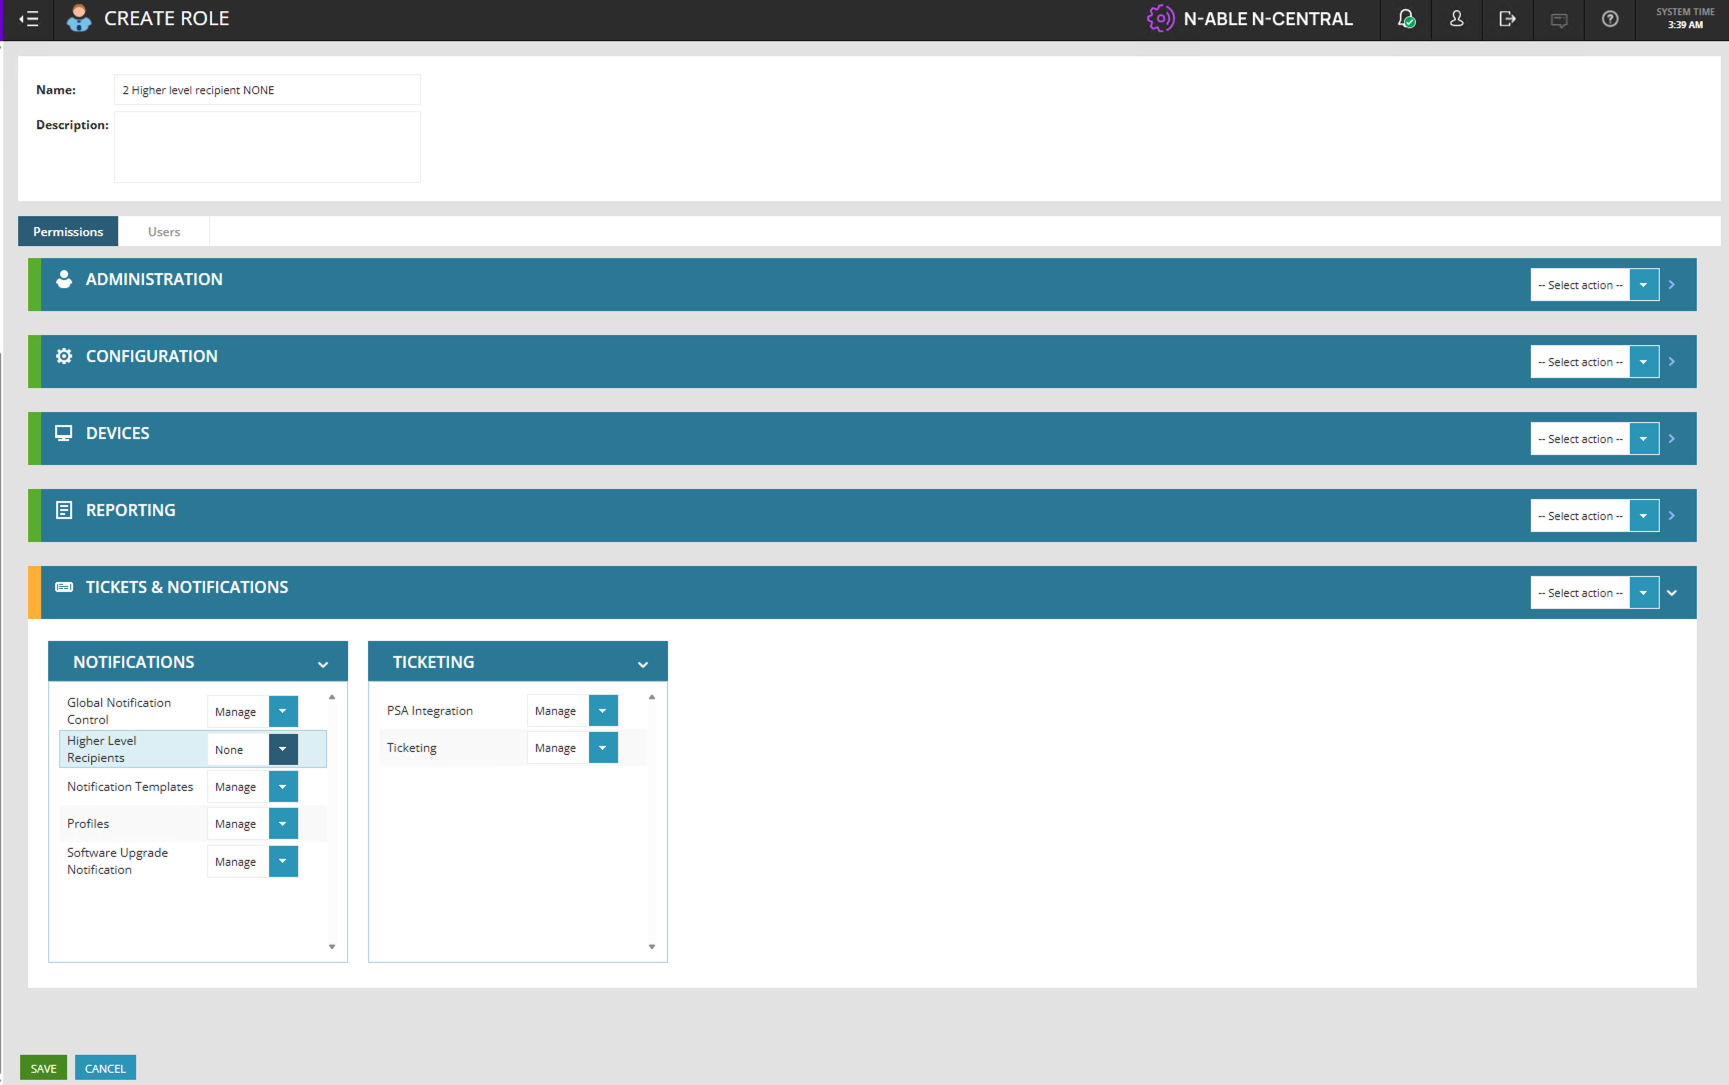Open the notifications bell icon
1729x1085 pixels.
pyautogui.click(x=1406, y=19)
